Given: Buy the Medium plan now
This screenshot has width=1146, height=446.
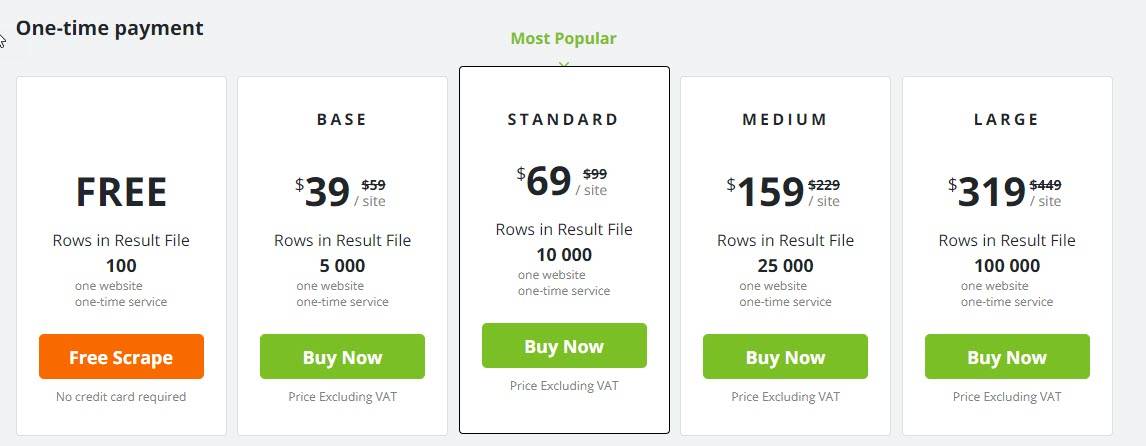Looking at the screenshot, I should tap(785, 357).
